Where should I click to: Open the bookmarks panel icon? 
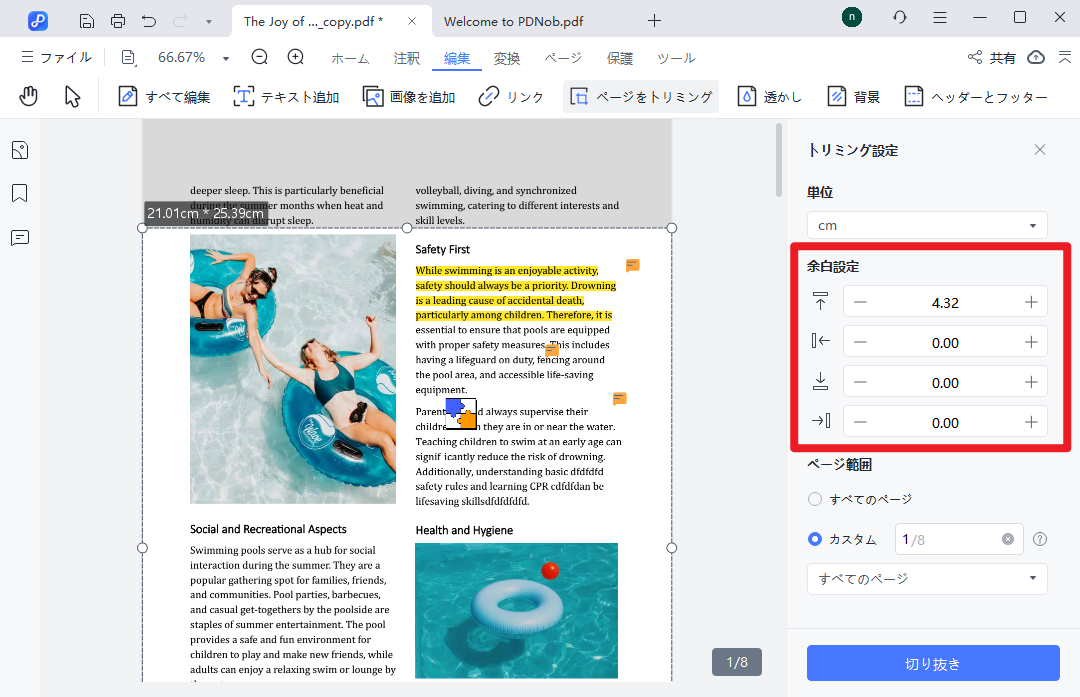tap(19, 193)
